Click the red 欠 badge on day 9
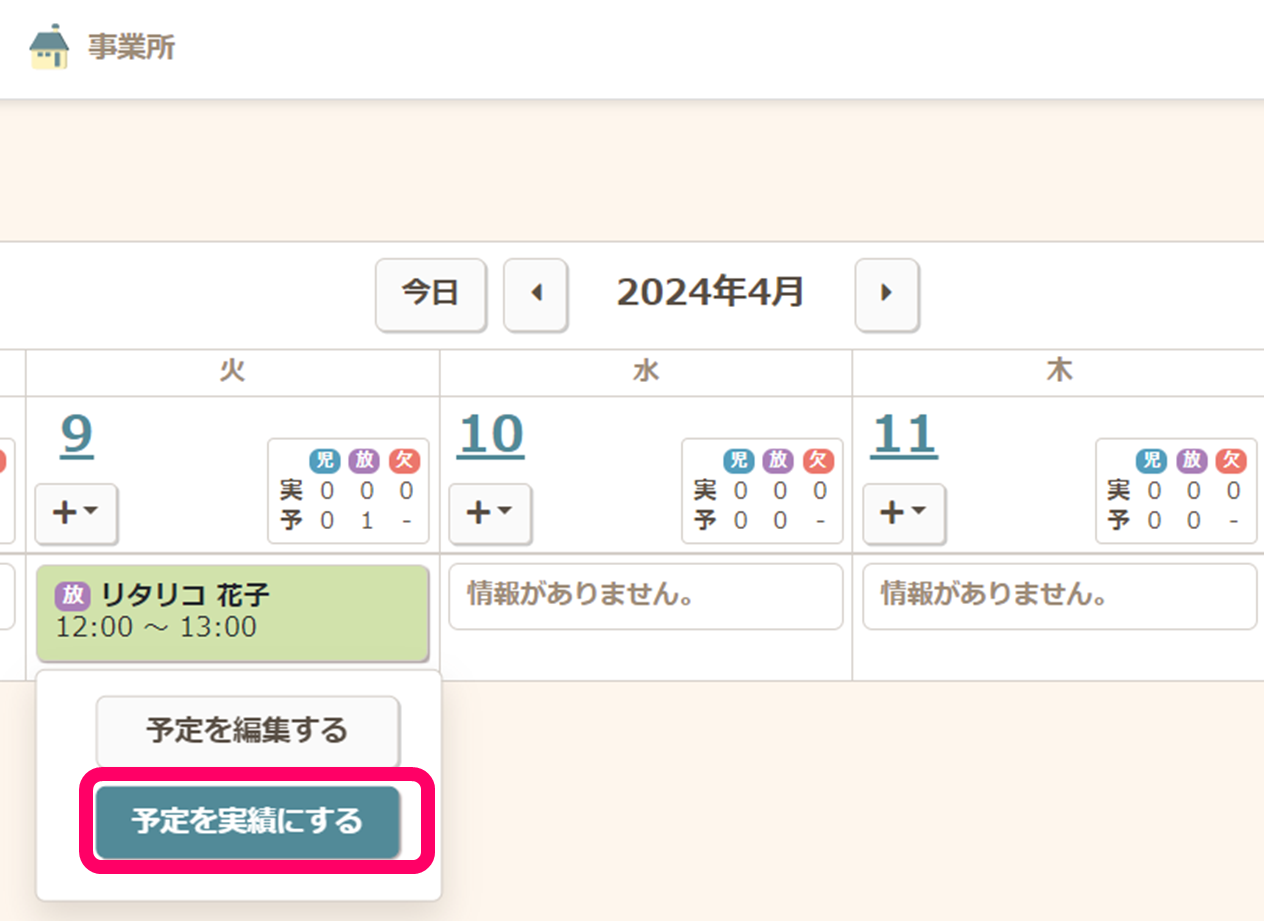 click(x=405, y=460)
